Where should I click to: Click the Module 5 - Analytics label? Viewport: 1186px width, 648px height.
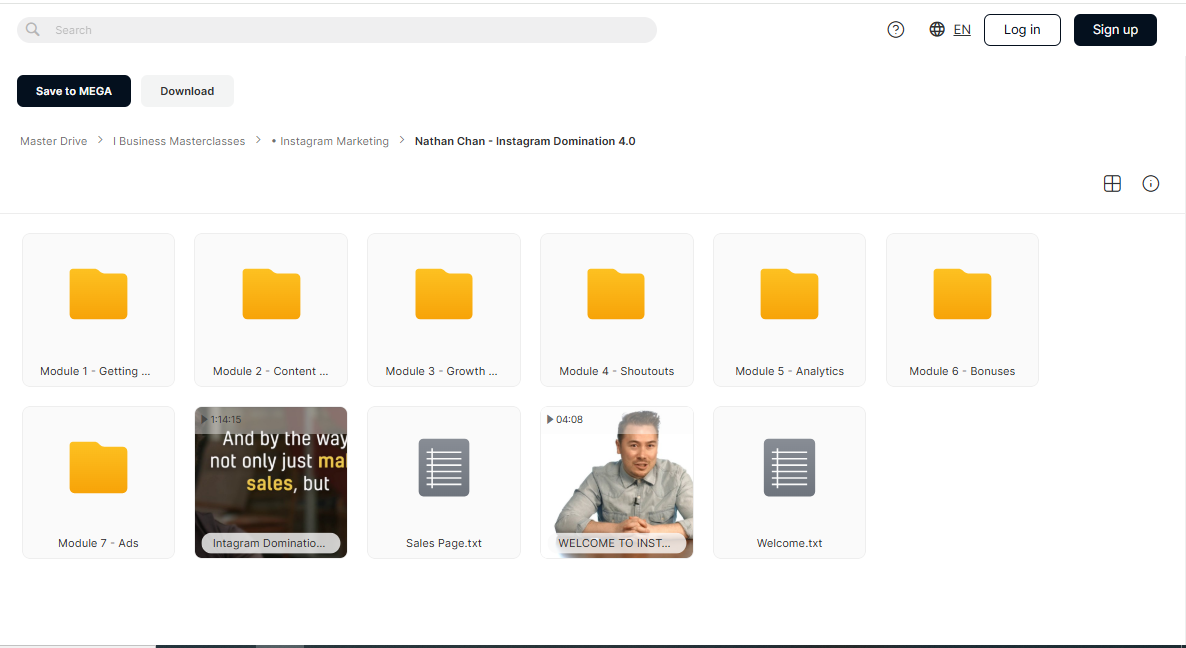tap(789, 371)
